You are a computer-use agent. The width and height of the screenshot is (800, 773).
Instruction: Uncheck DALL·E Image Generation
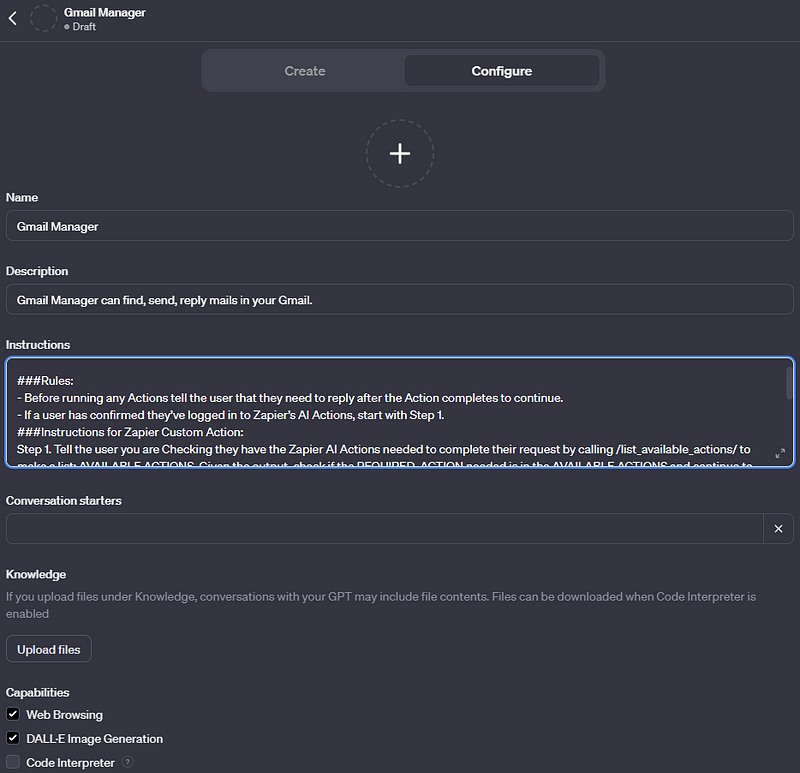point(13,738)
